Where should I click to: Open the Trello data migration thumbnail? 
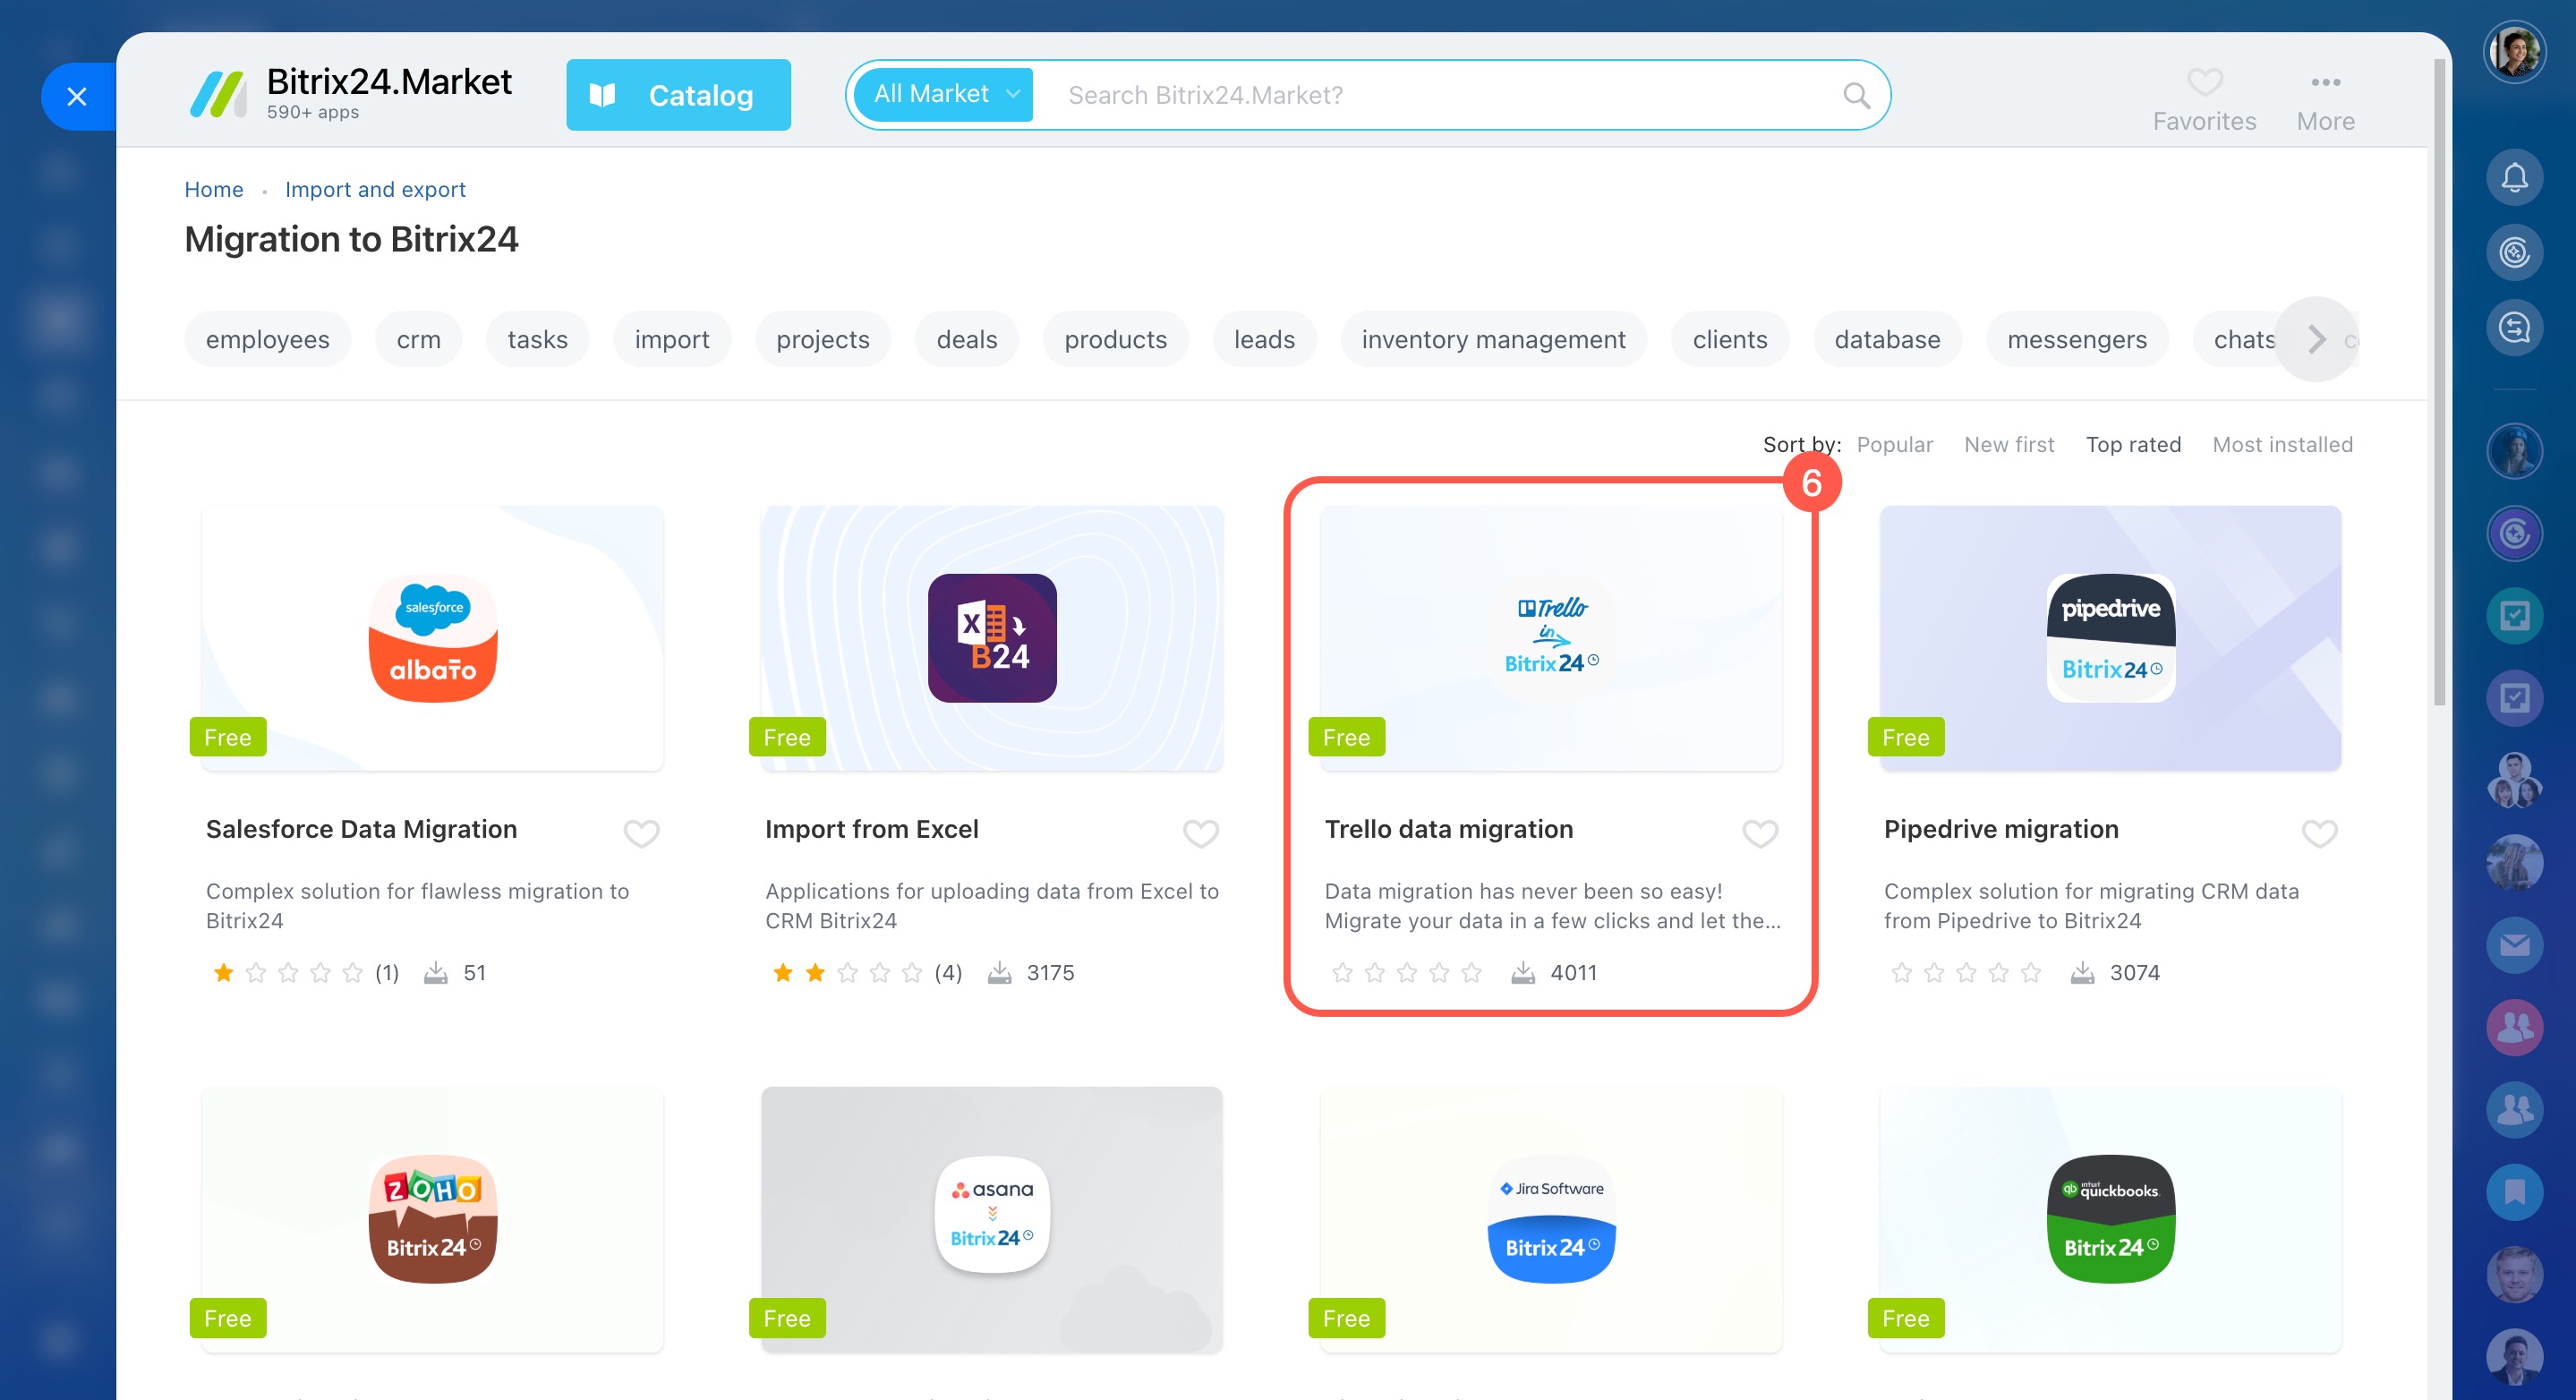tap(1550, 637)
